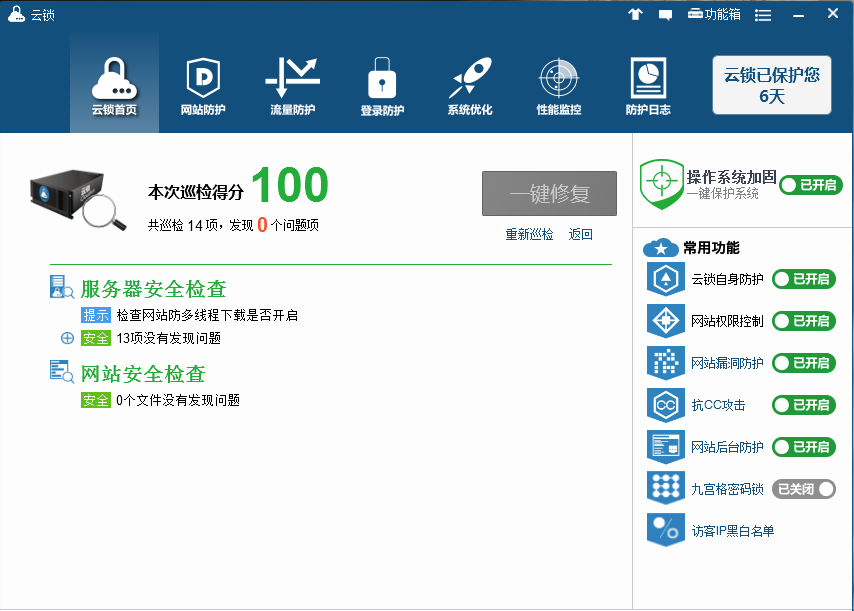The width and height of the screenshot is (854, 611).
Task: Click the server magnifier scan image
Action: tap(78, 200)
